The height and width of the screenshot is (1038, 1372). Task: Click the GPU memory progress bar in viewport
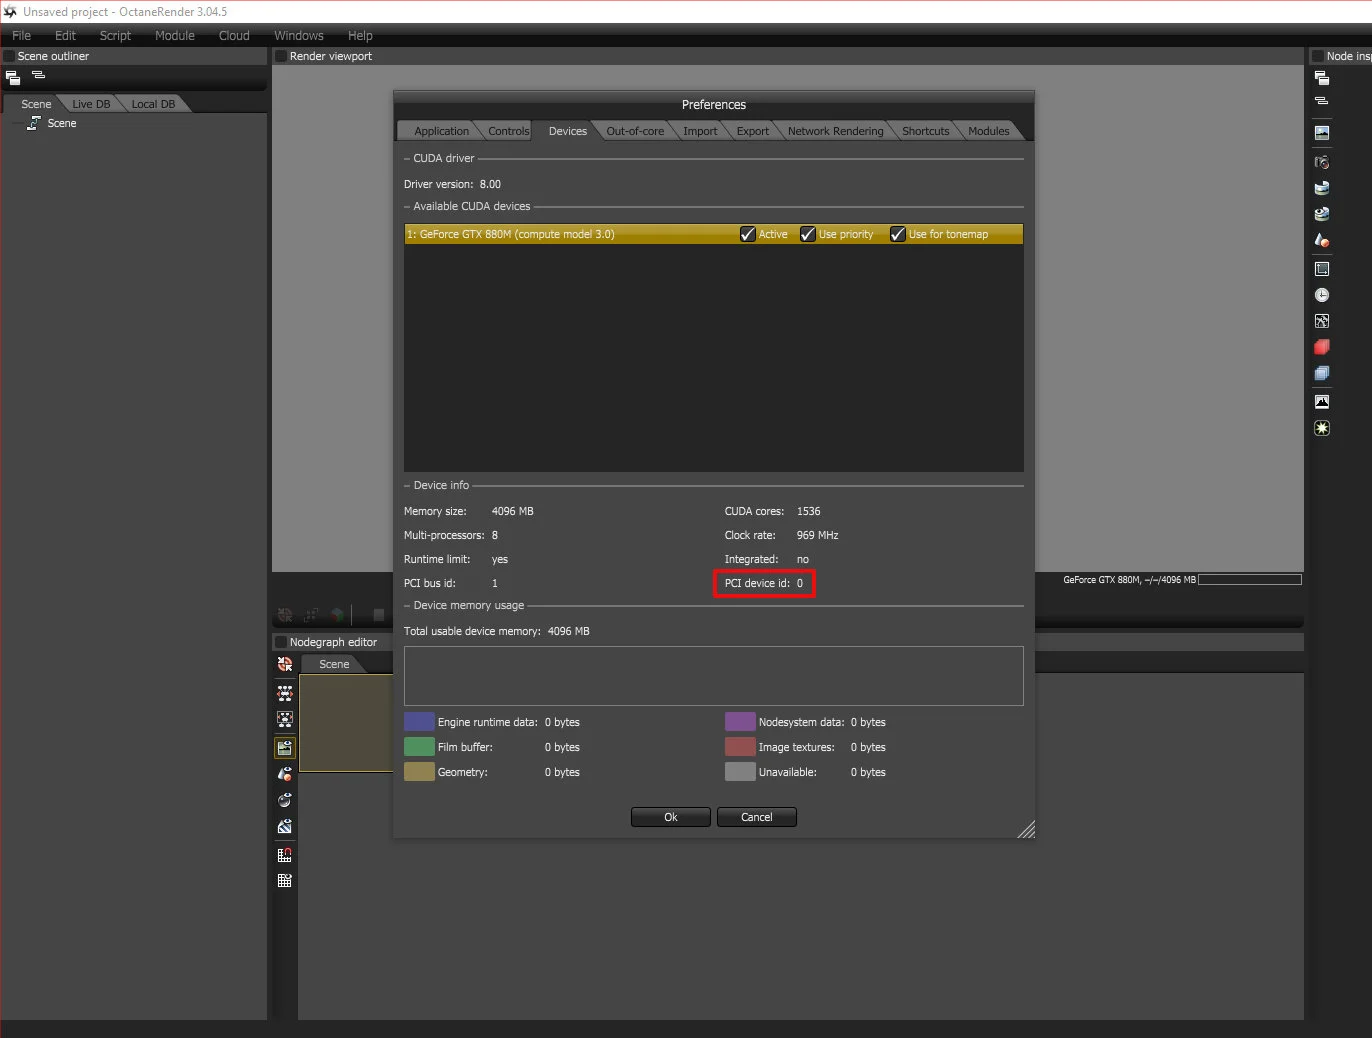tap(1250, 580)
